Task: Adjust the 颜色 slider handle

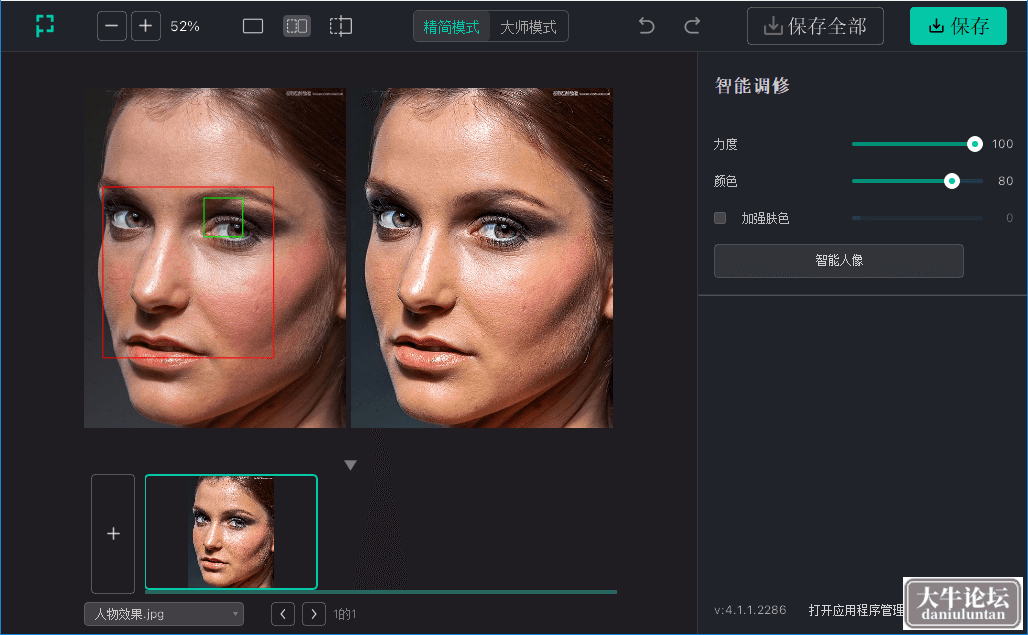Action: pos(951,181)
